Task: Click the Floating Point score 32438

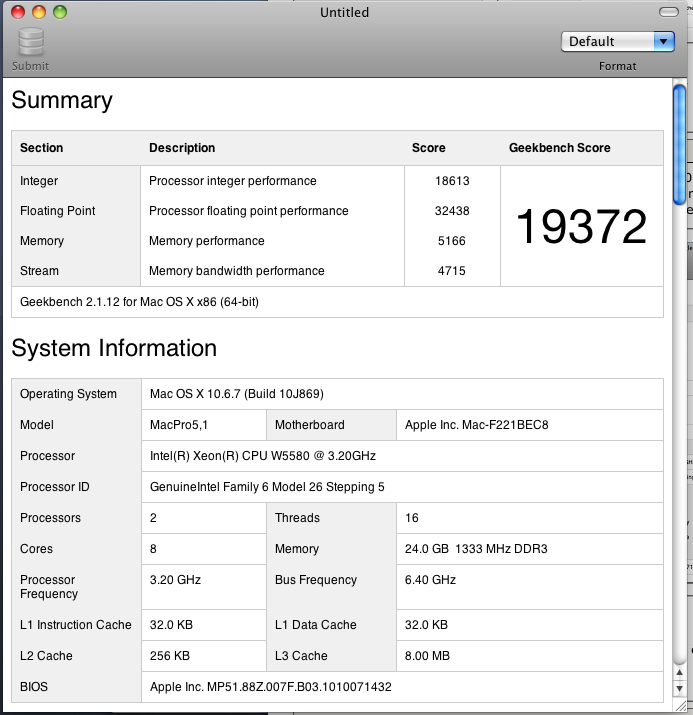Action: tap(452, 211)
